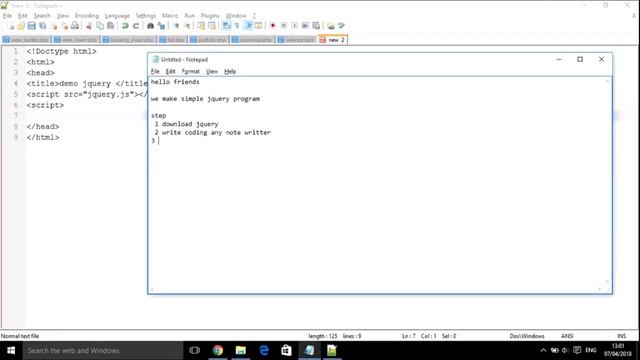
Task: Open File menu in Untitled Notepad
Action: click(155, 71)
